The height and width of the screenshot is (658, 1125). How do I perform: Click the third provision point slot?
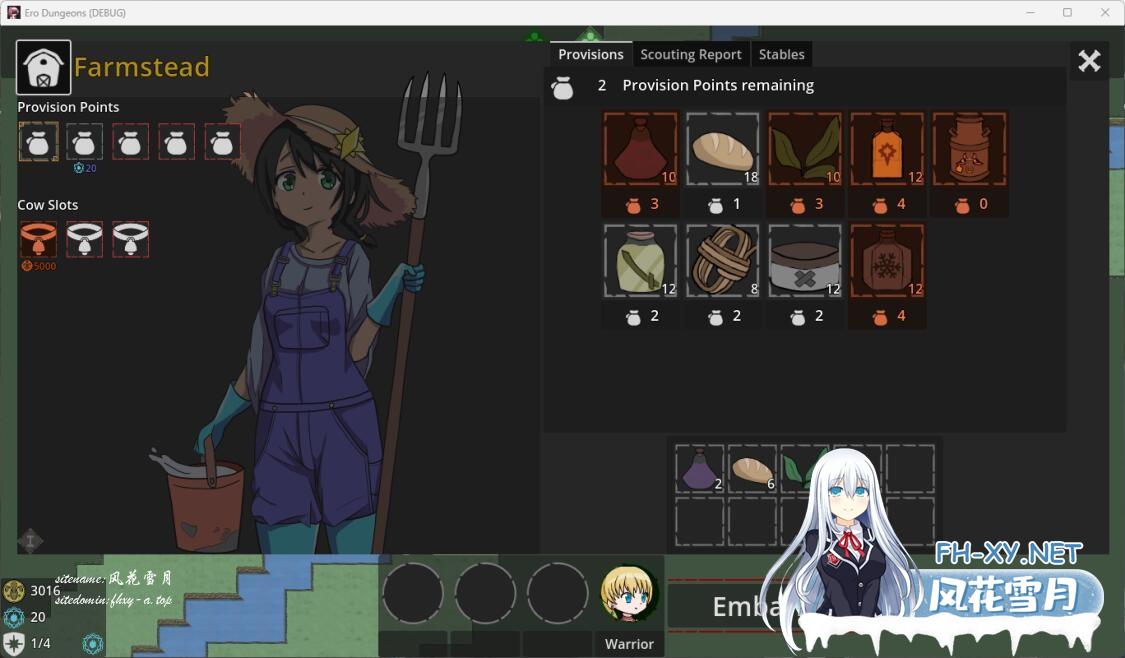[130, 141]
